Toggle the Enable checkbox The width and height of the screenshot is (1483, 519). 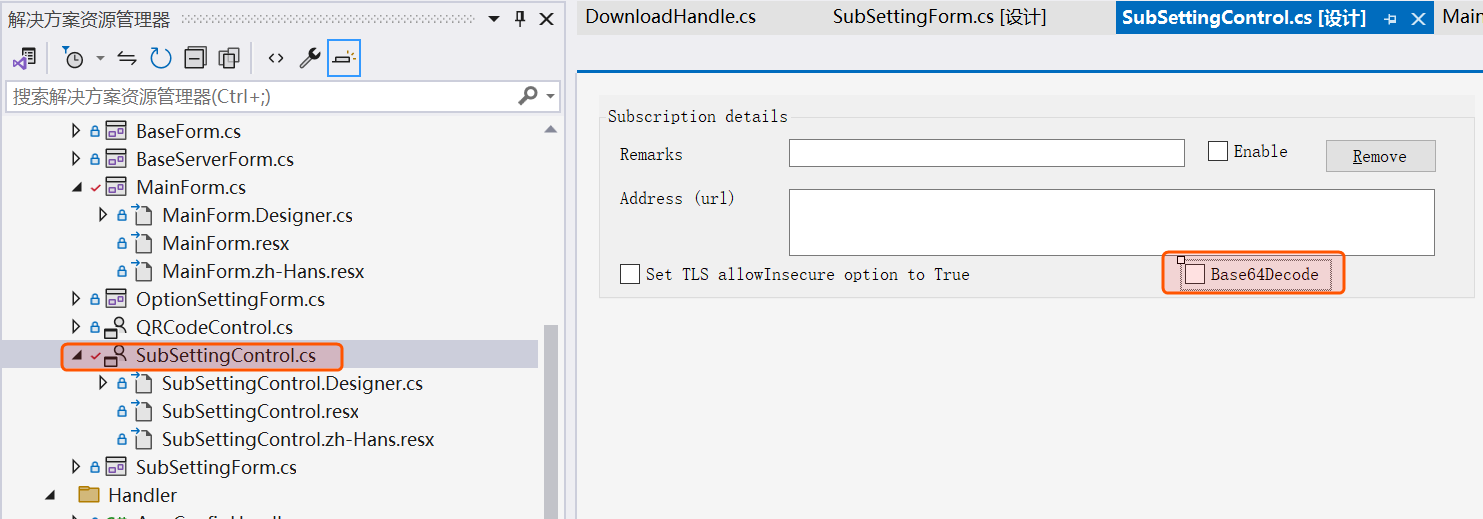1217,152
